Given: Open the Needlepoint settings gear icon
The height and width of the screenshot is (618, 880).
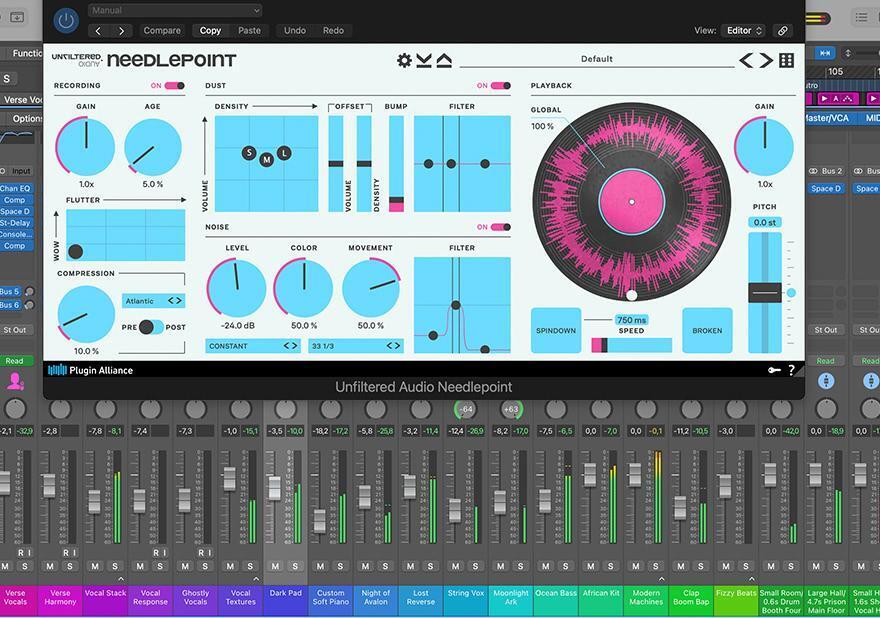Looking at the screenshot, I should click(x=404, y=59).
